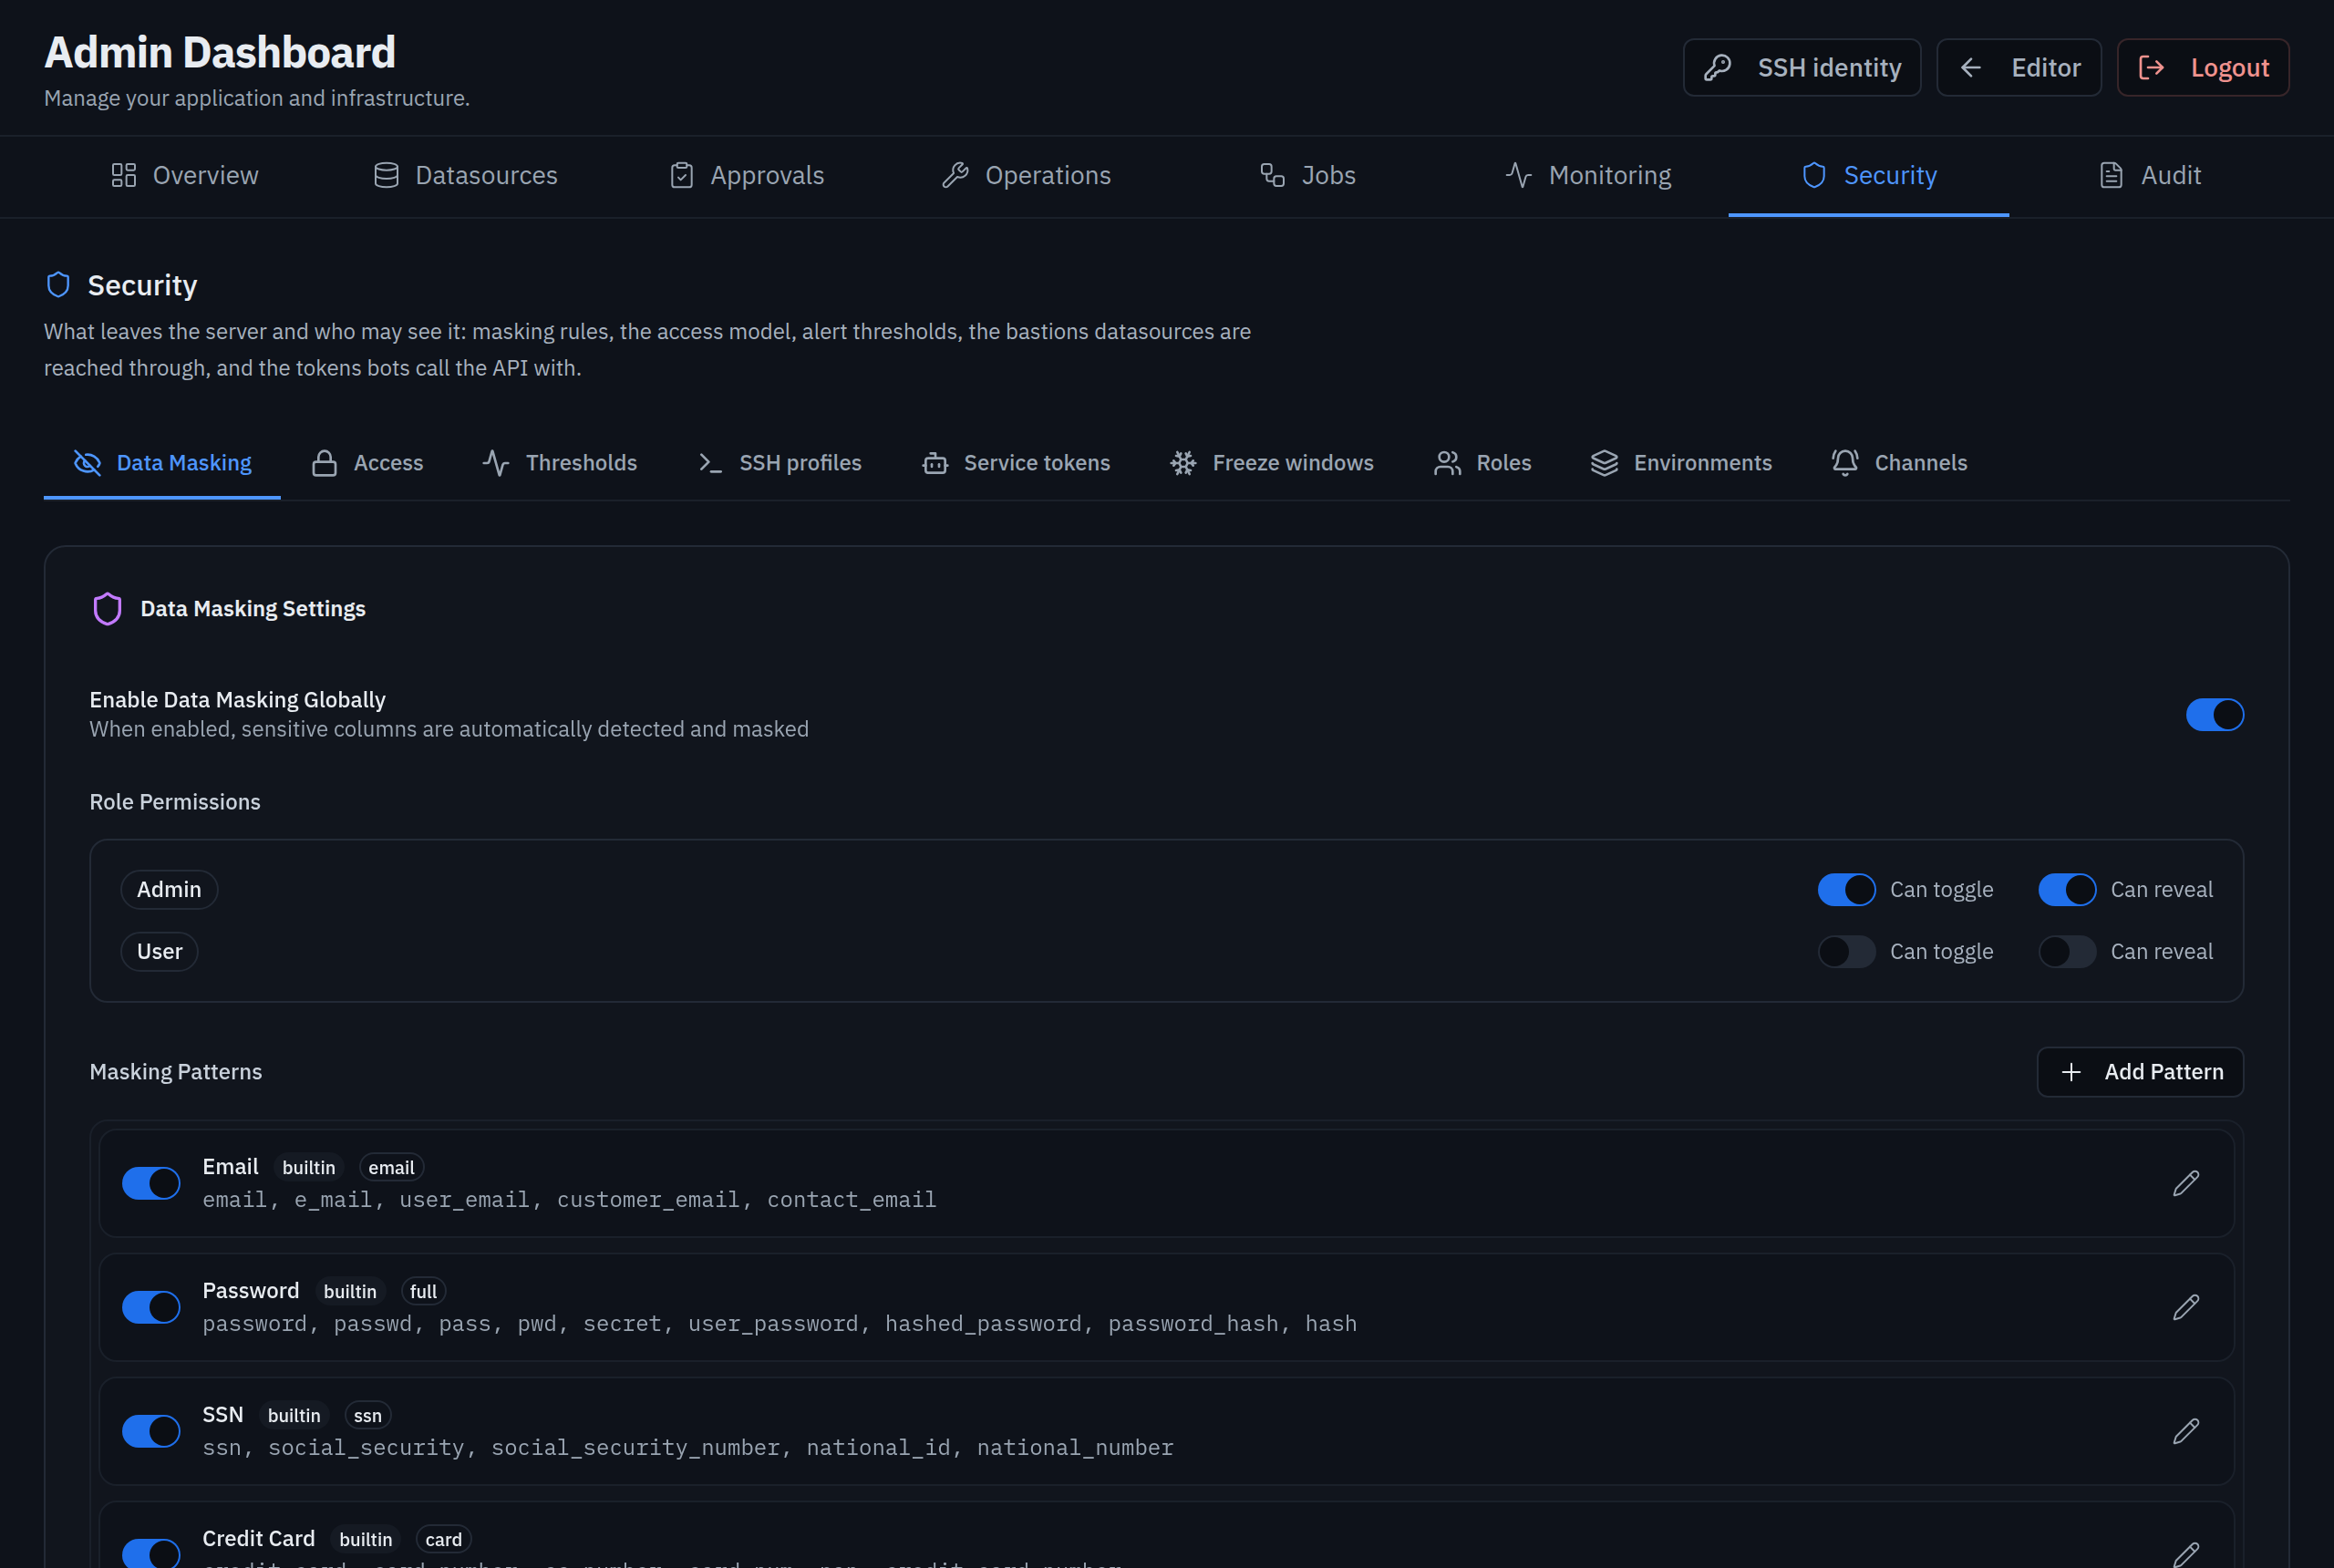Image resolution: width=2334 pixels, height=1568 pixels.
Task: Click the User role badge
Action: point(160,951)
